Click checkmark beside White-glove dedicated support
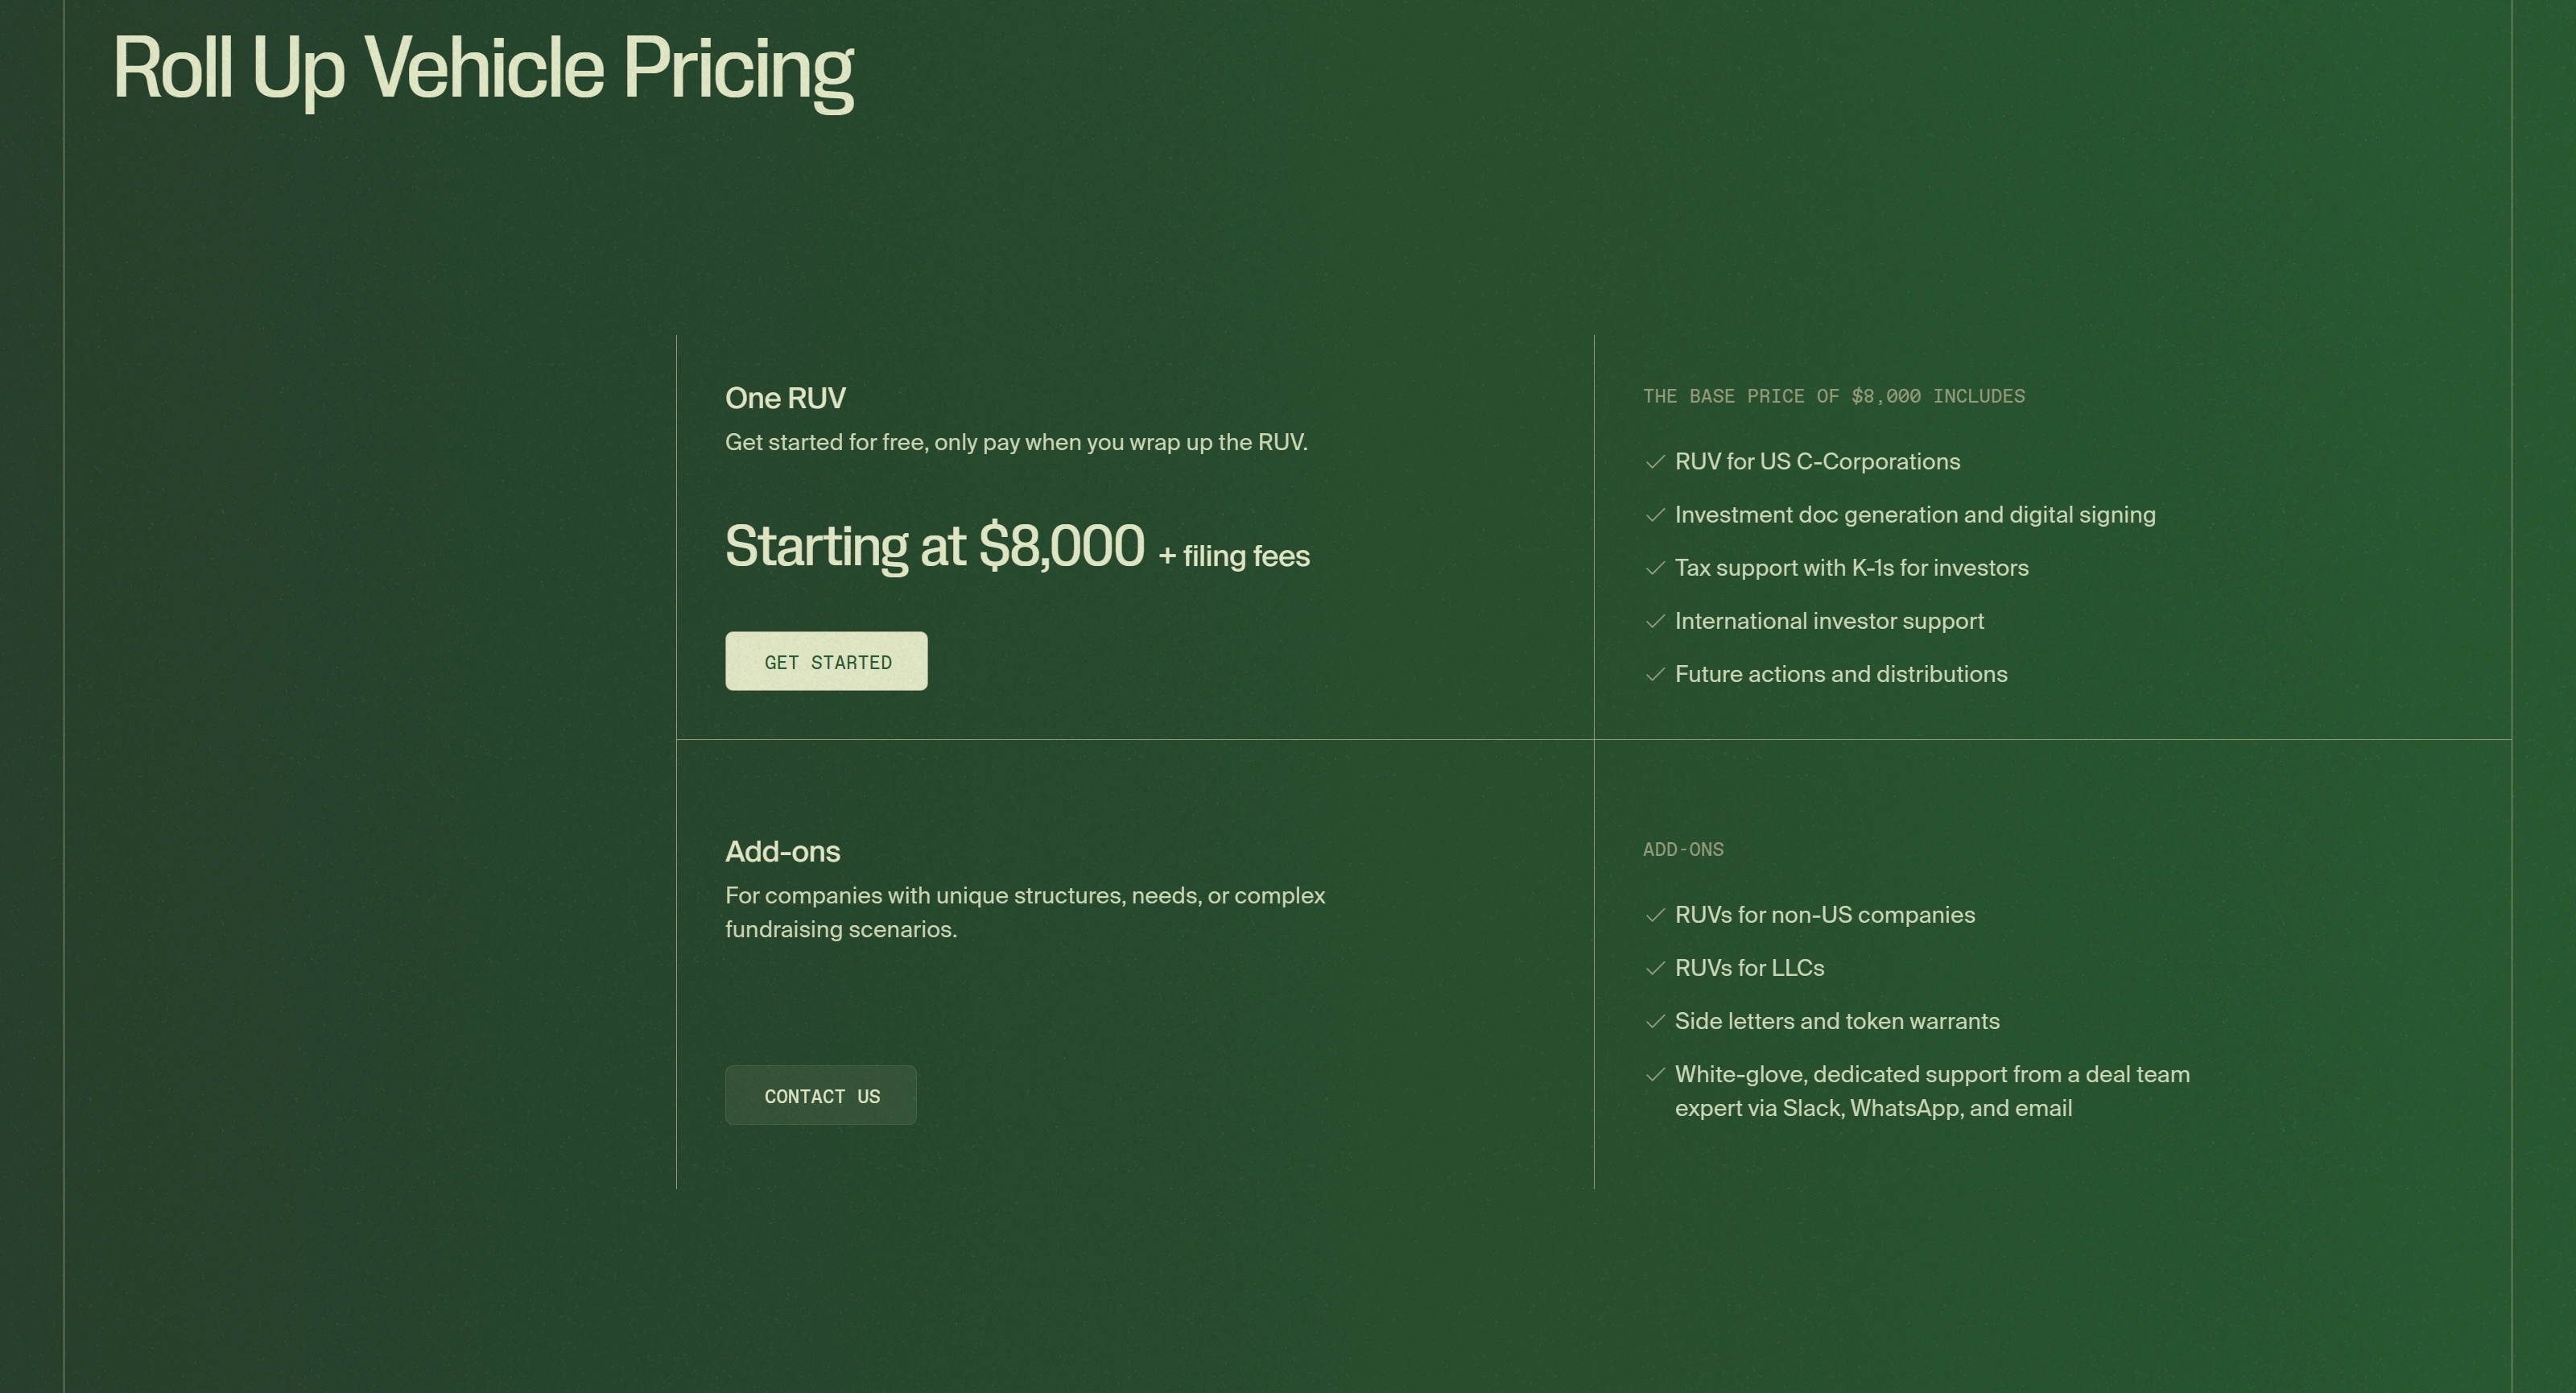Image resolution: width=2576 pixels, height=1393 pixels. coord(1655,1074)
